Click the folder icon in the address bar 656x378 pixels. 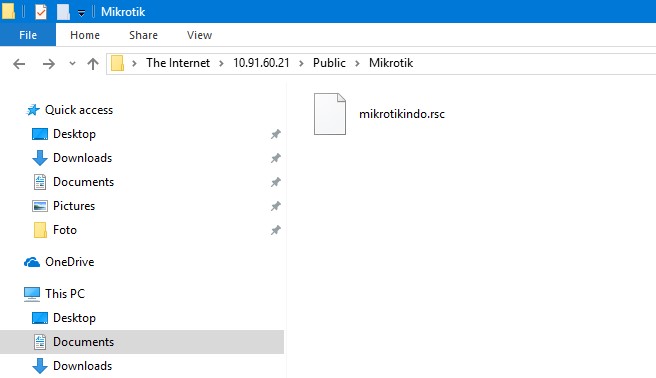[117, 63]
